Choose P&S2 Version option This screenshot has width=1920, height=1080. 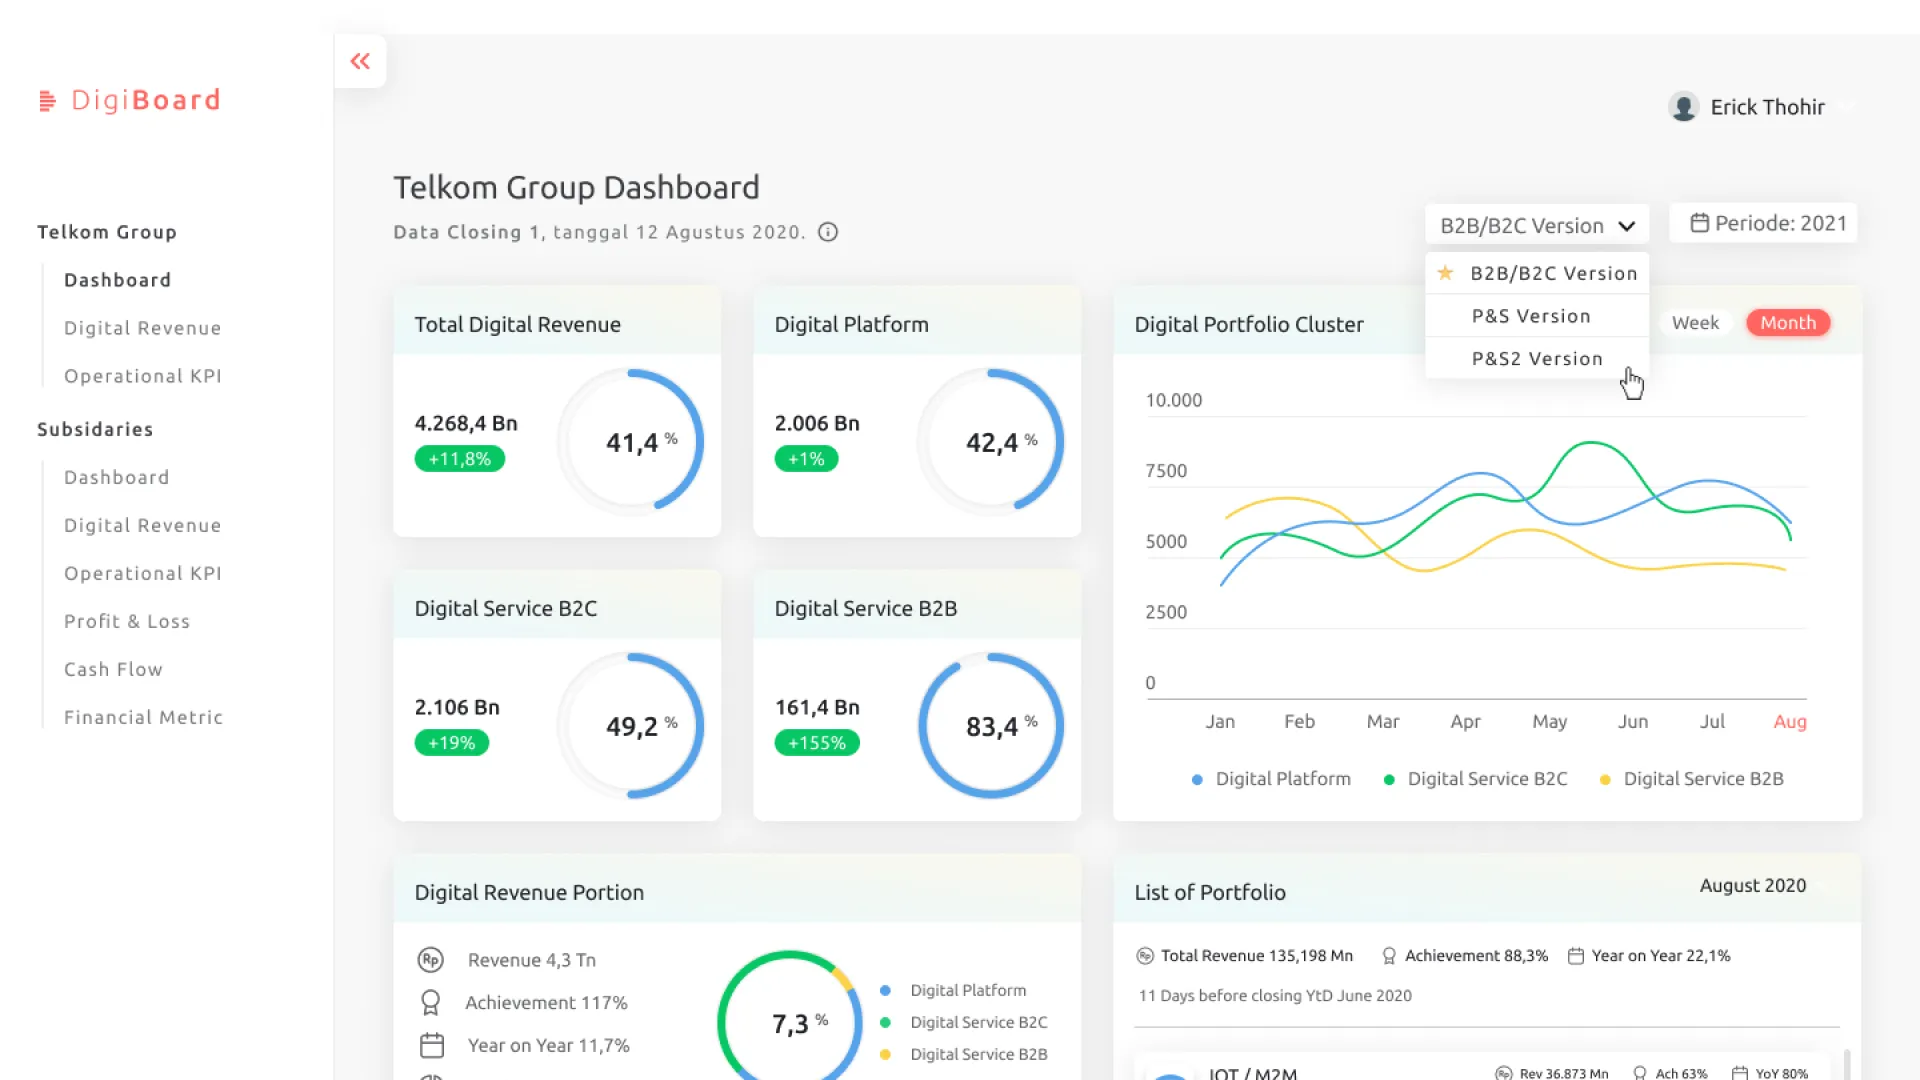click(1537, 358)
